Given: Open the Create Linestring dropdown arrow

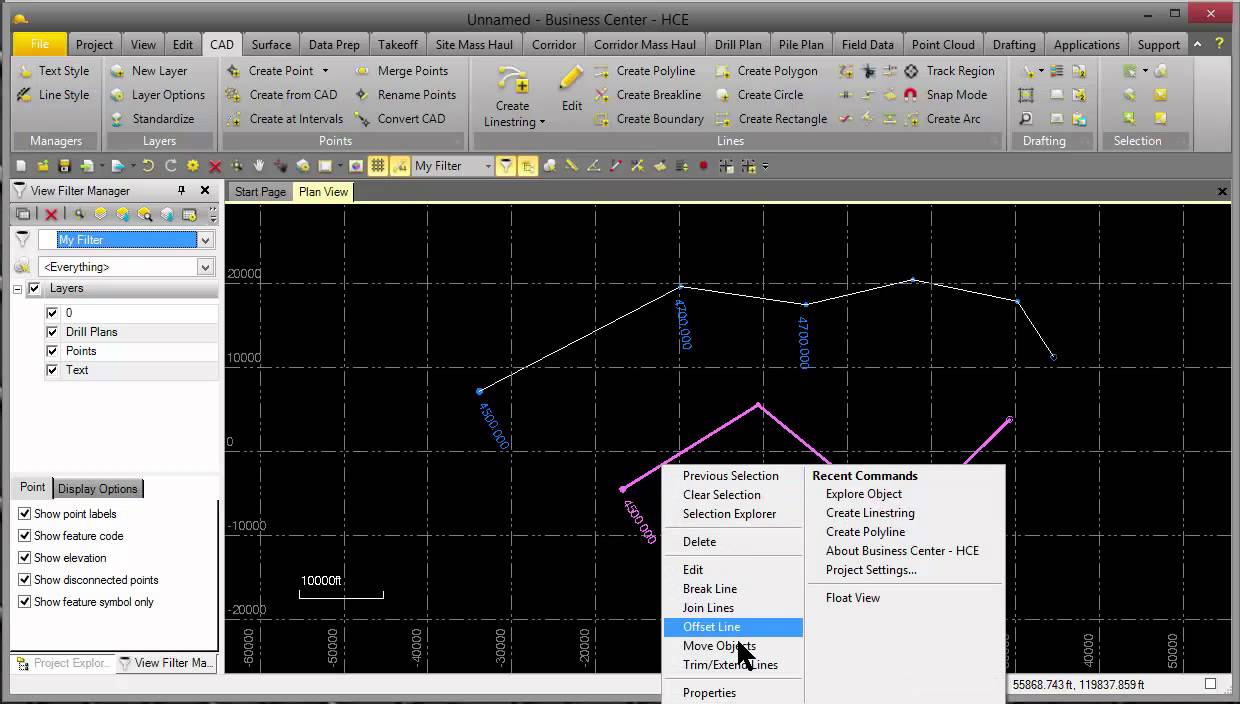Looking at the screenshot, I should click(x=543, y=122).
